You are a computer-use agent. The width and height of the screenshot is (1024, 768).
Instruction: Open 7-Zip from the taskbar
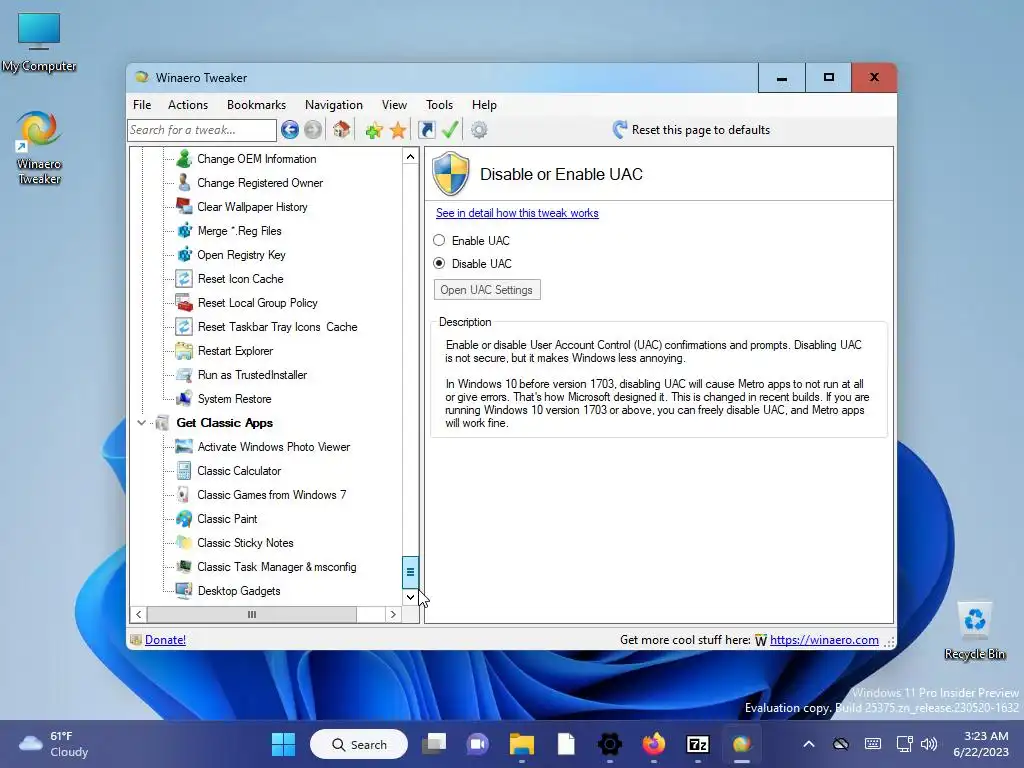(x=697, y=744)
